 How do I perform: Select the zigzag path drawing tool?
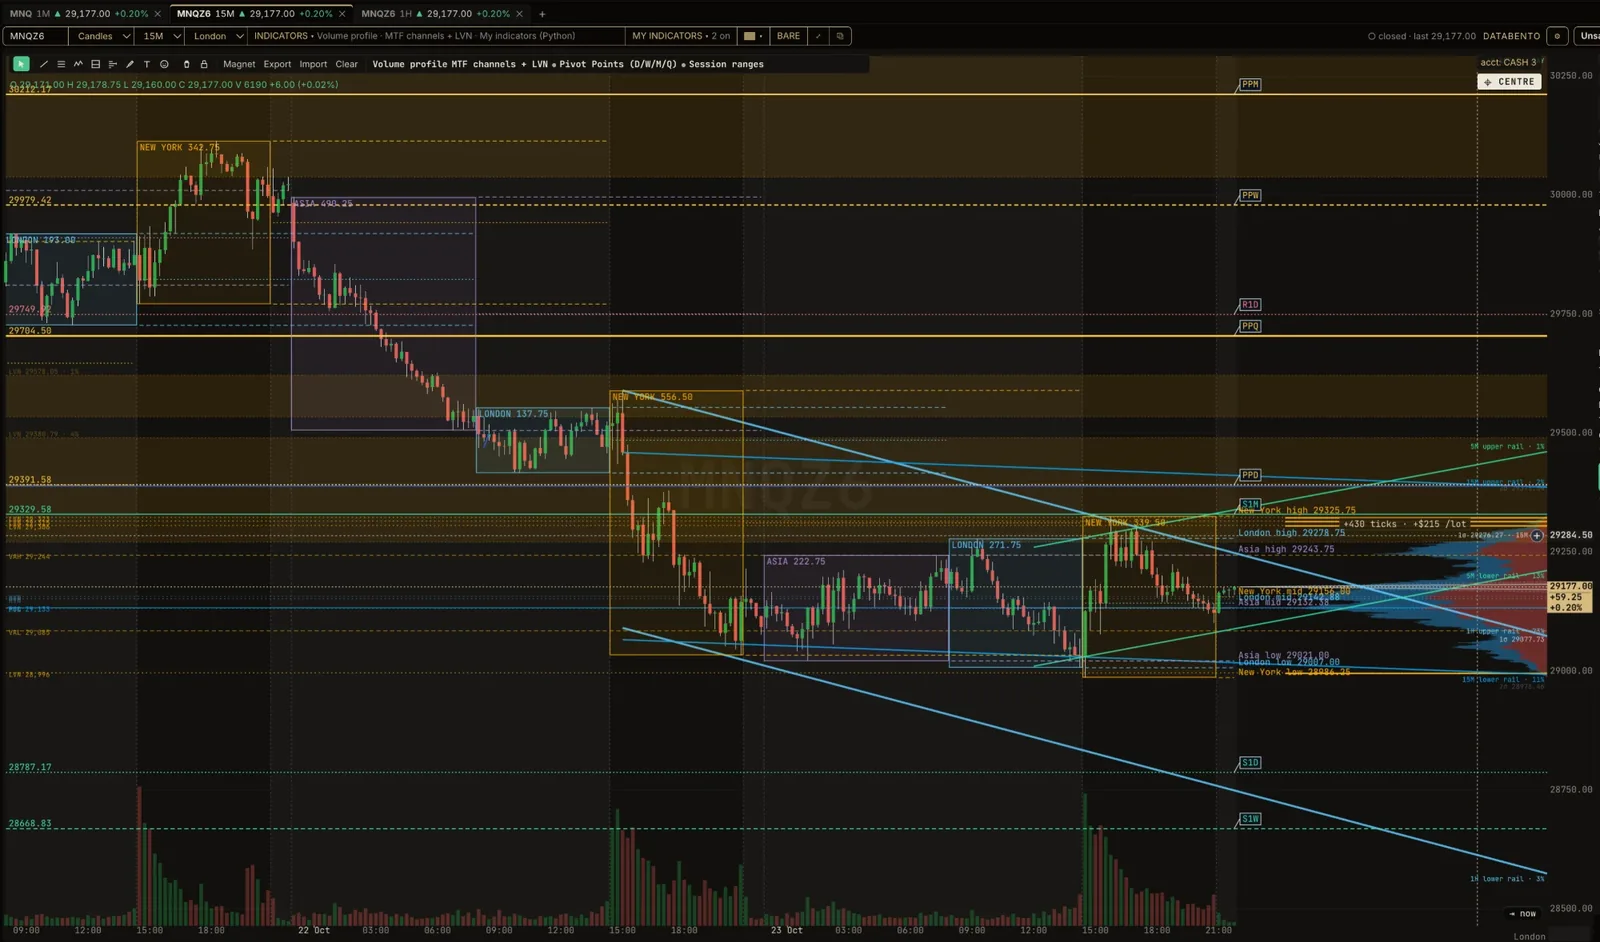(x=78, y=64)
